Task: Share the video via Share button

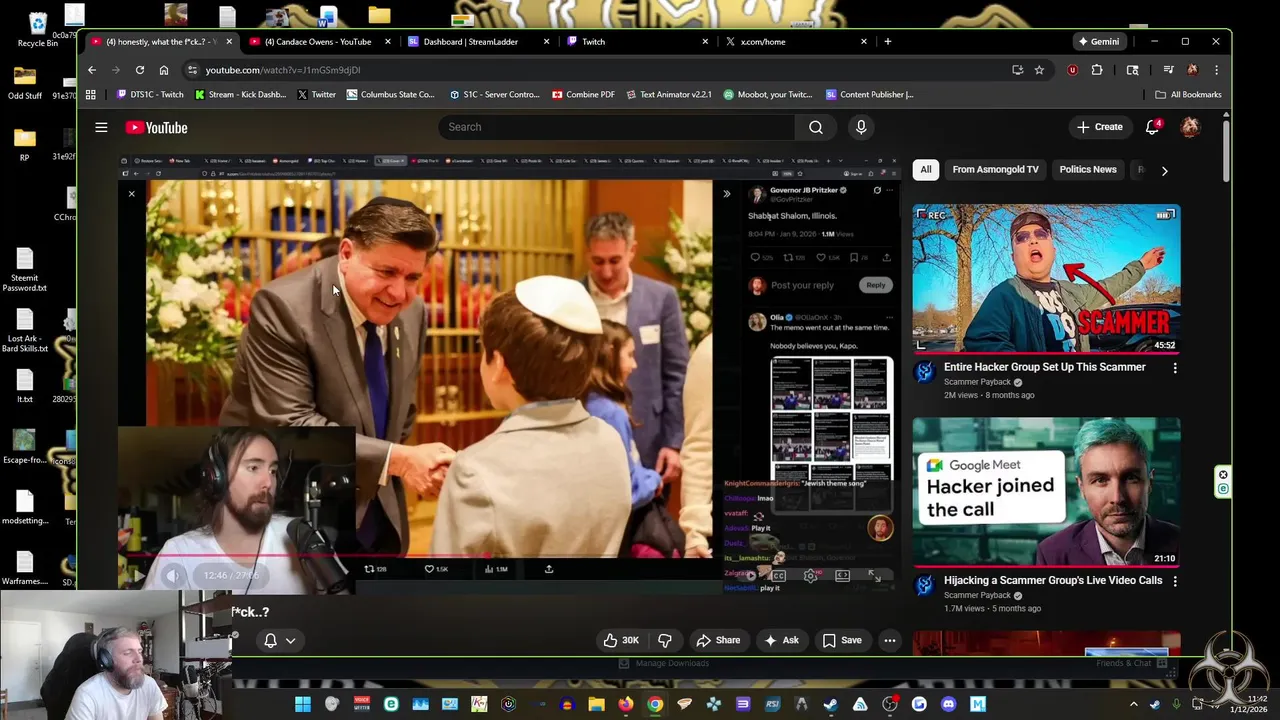Action: coord(718,640)
